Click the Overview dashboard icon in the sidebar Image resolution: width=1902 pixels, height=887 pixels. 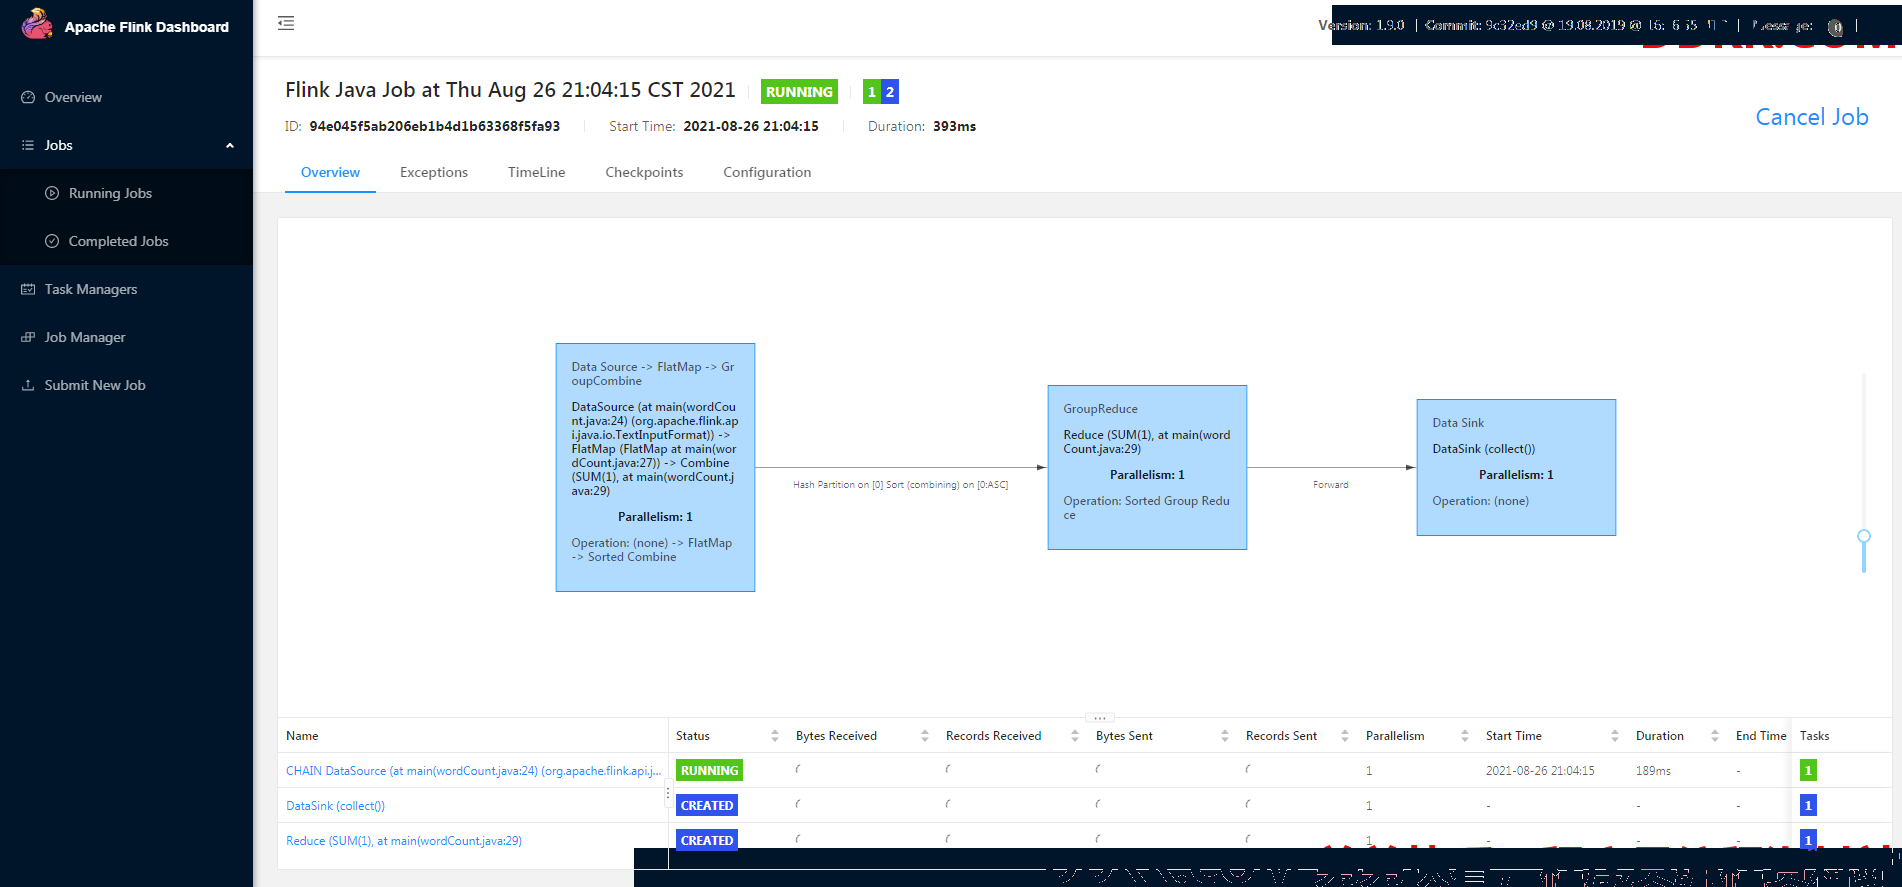28,97
